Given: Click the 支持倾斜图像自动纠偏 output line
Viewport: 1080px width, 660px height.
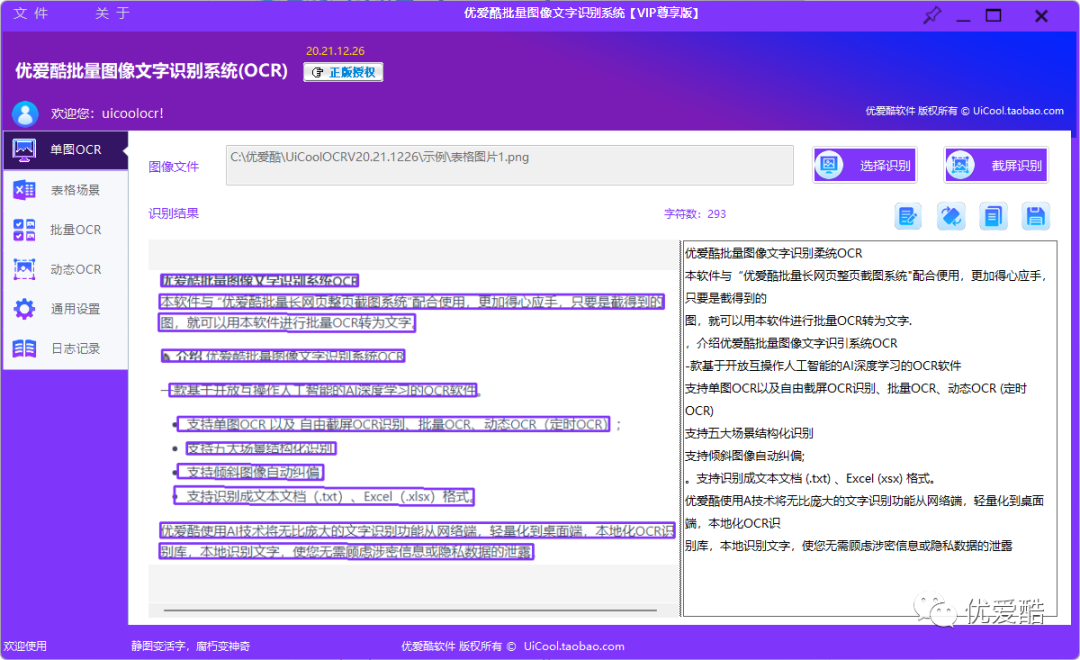Looking at the screenshot, I should pos(745,455).
